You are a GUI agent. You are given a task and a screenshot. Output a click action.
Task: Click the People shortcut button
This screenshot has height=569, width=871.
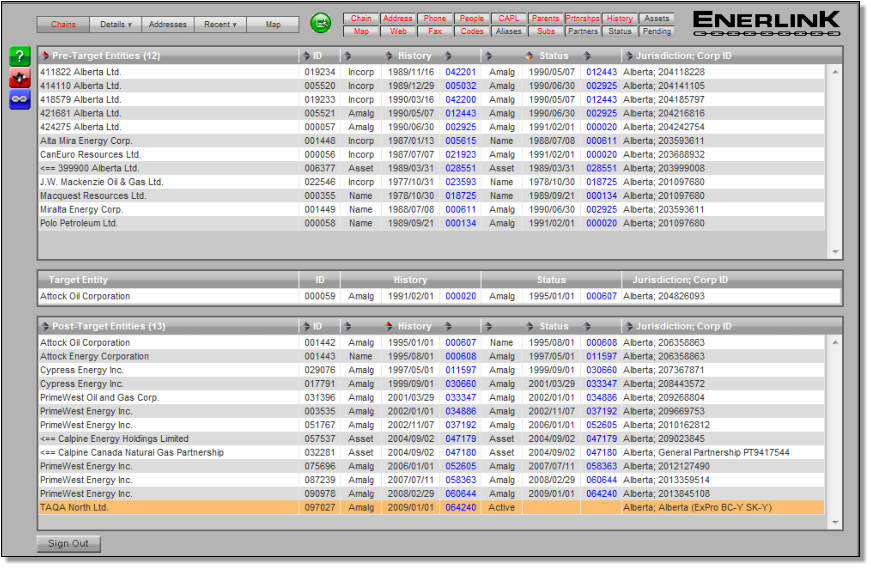pos(472,18)
